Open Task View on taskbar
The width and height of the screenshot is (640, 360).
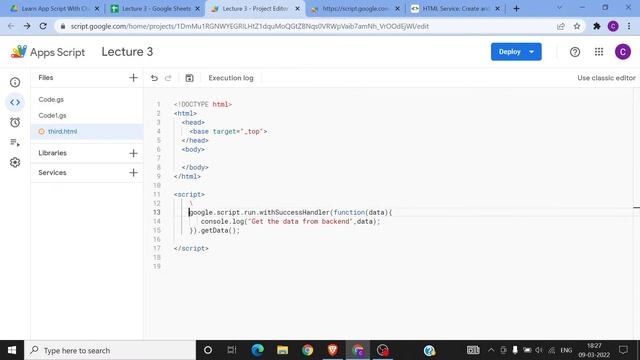(x=232, y=350)
